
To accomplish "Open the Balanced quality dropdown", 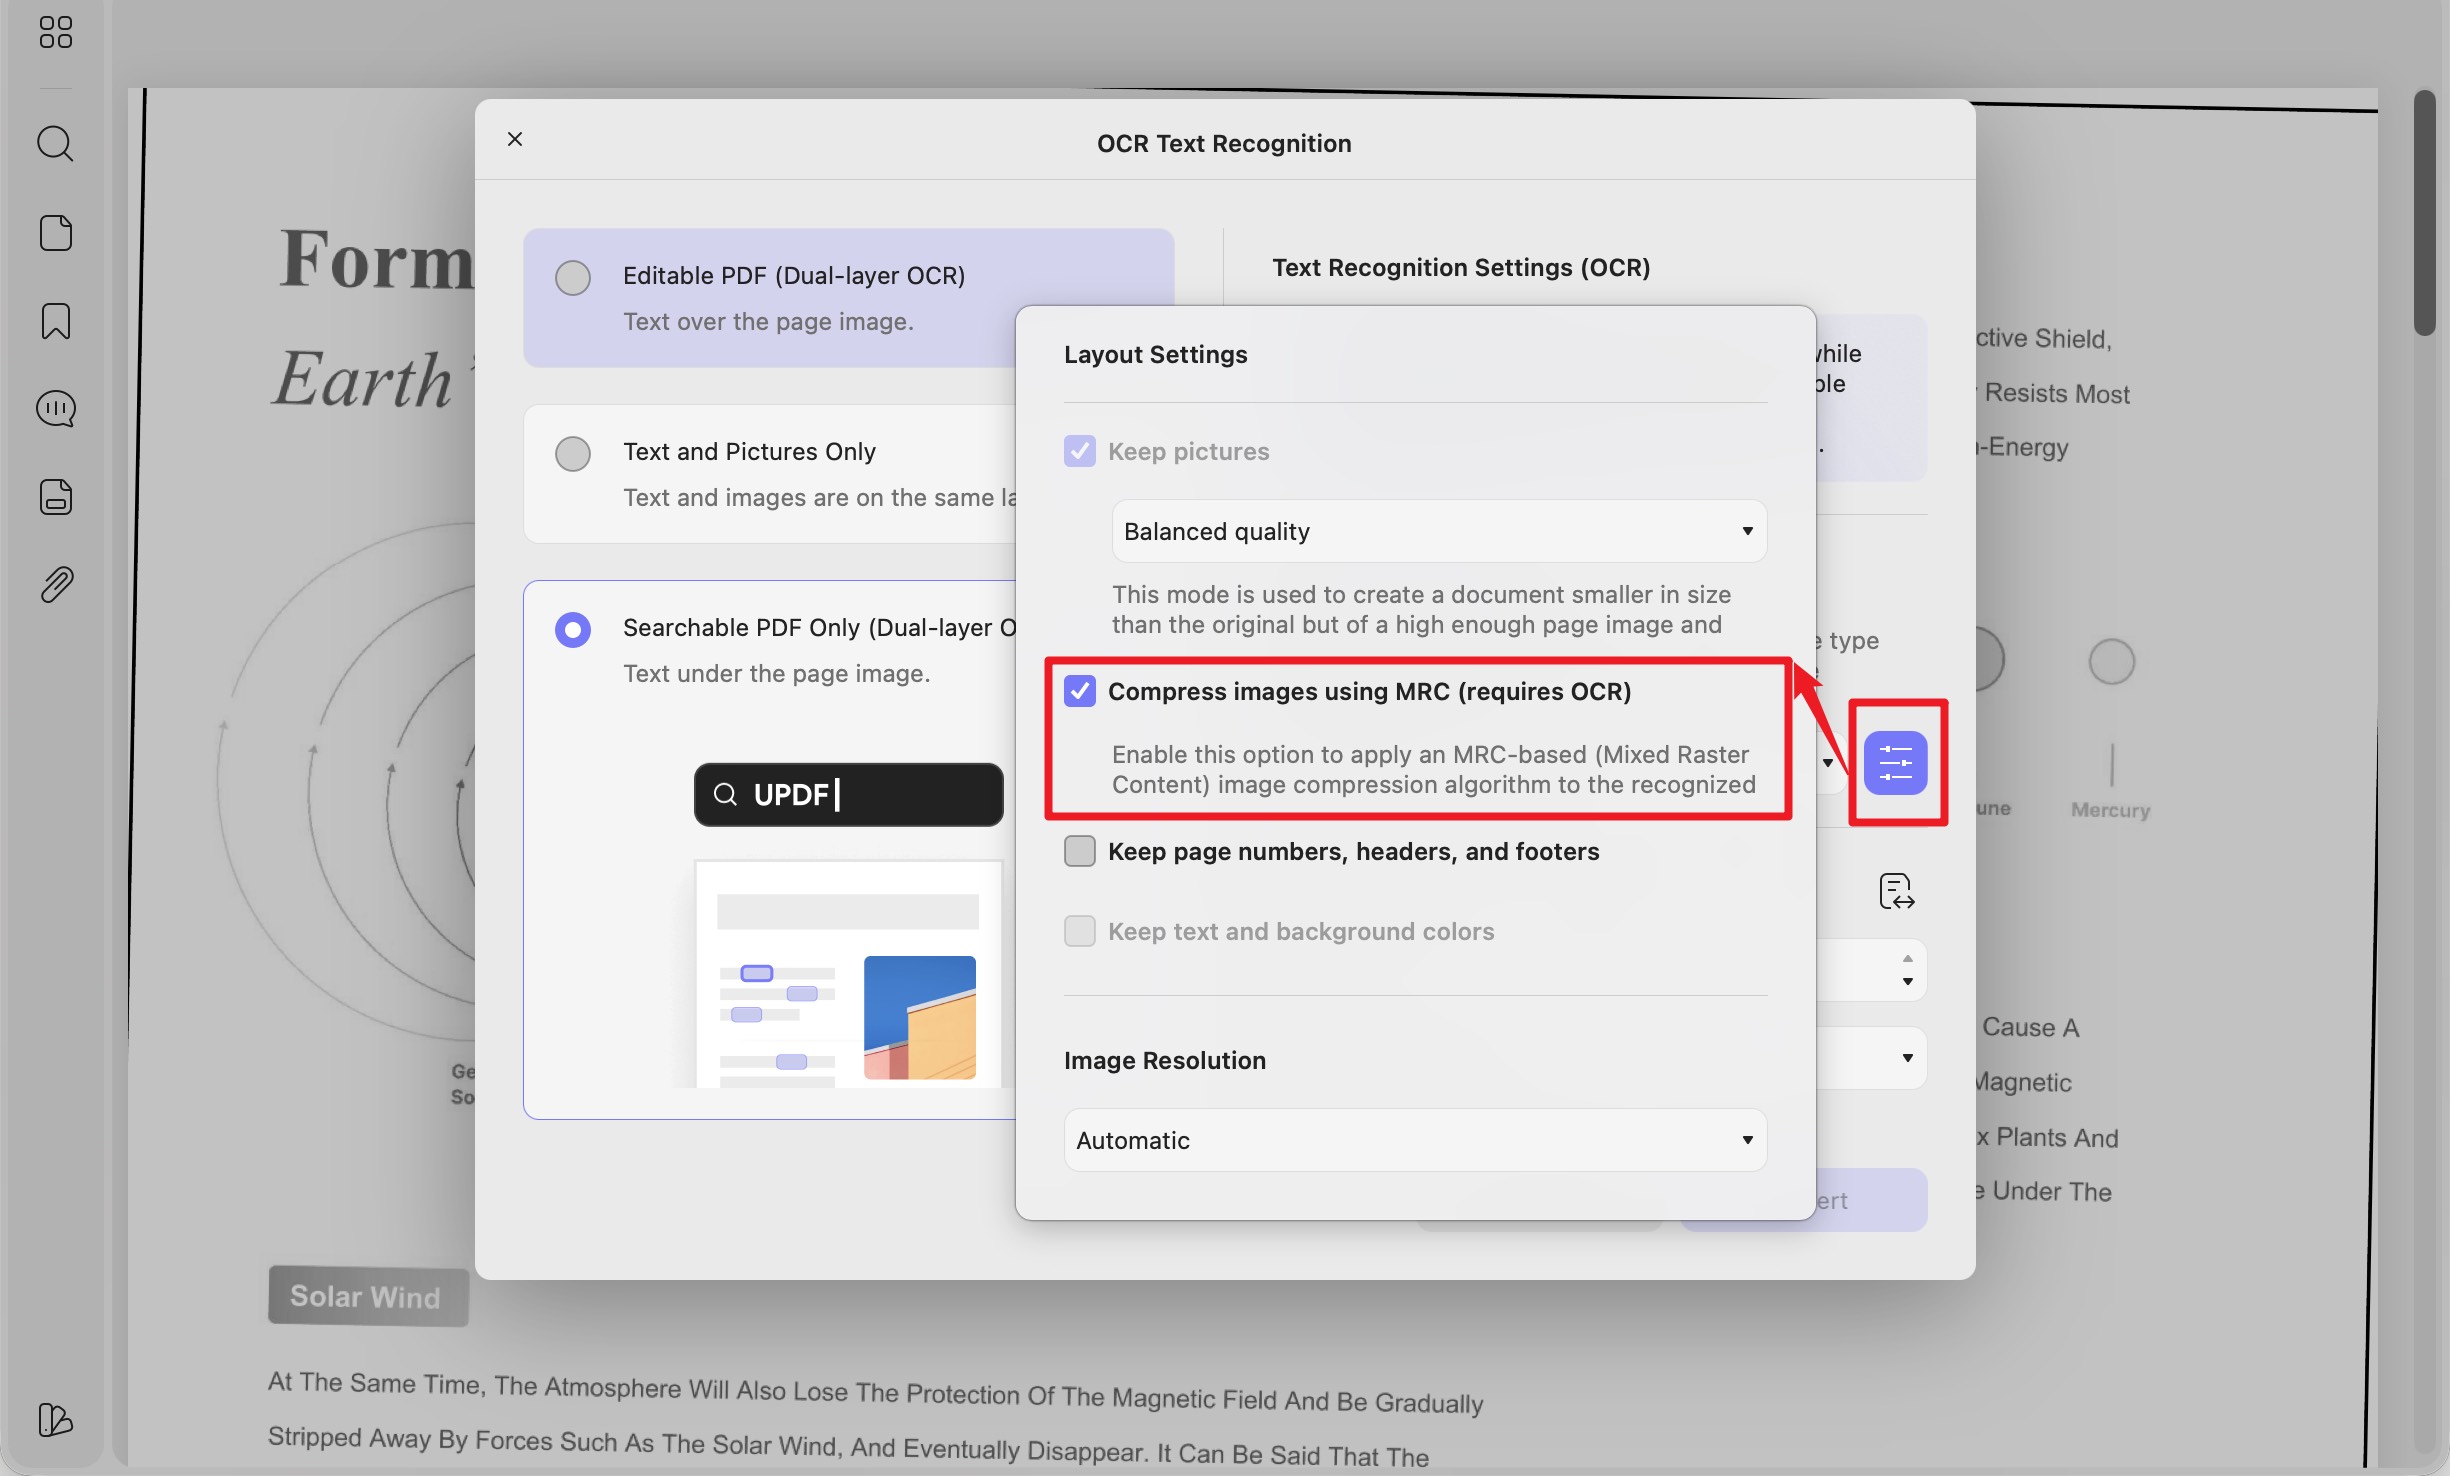I will point(1439,531).
